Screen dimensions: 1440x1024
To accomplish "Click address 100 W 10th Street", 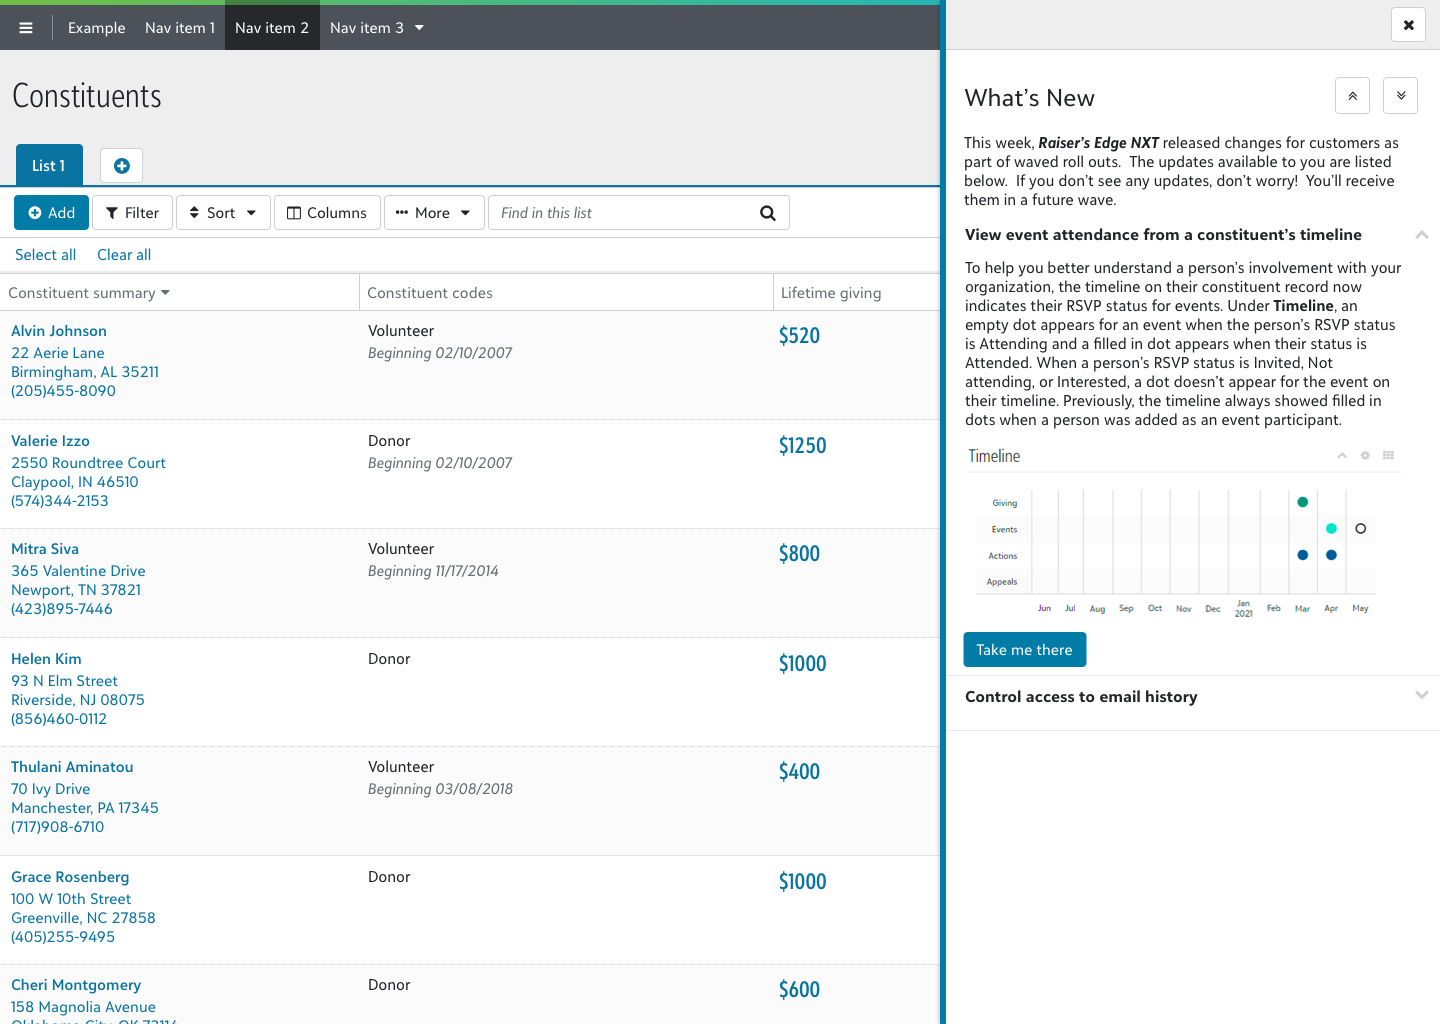I will tap(71, 899).
